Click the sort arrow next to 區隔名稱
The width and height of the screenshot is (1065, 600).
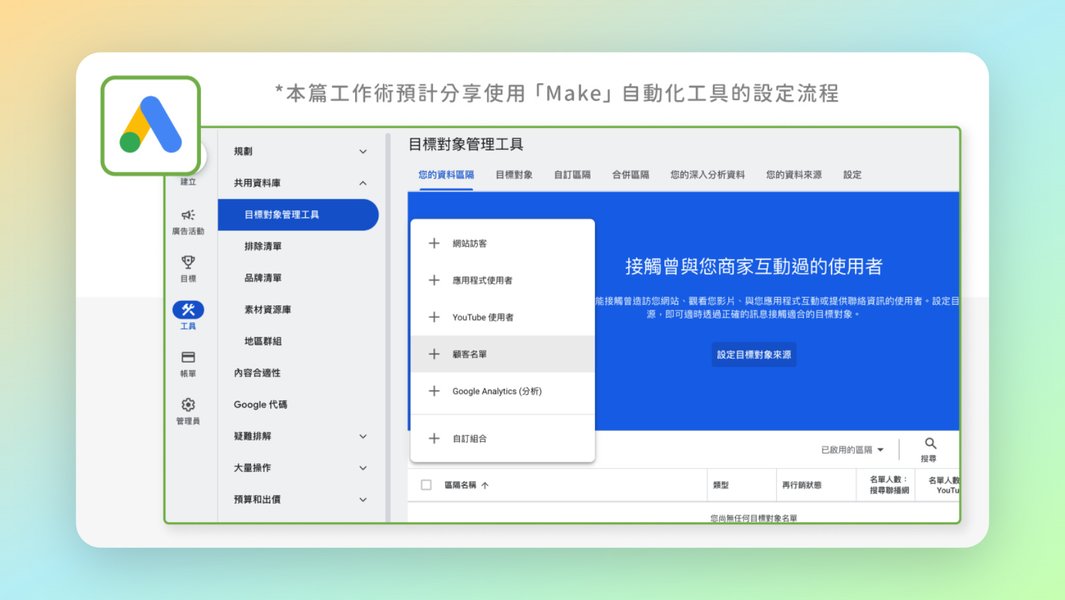(484, 485)
